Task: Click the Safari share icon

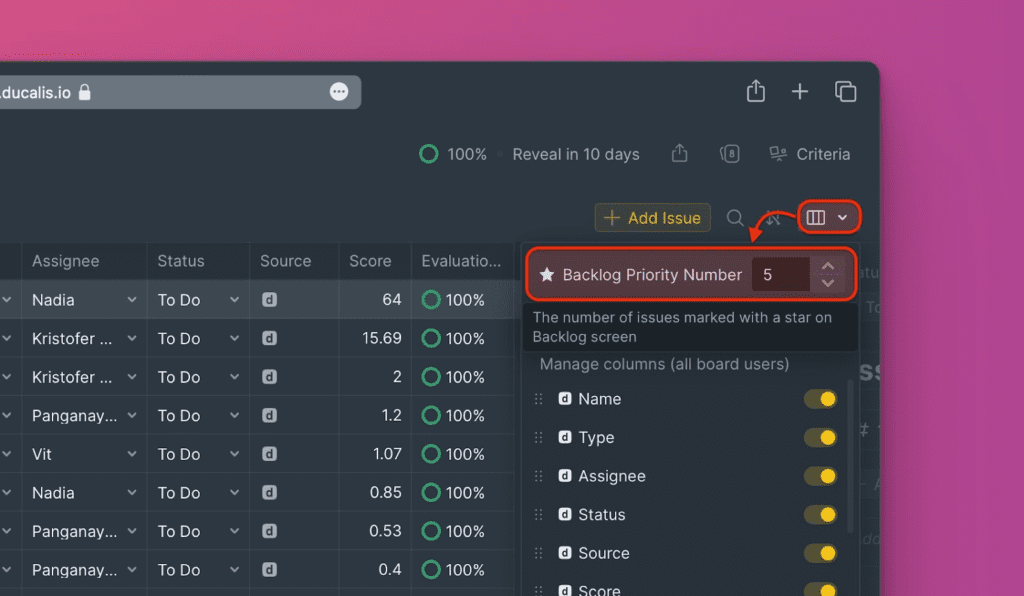Action: 756,92
